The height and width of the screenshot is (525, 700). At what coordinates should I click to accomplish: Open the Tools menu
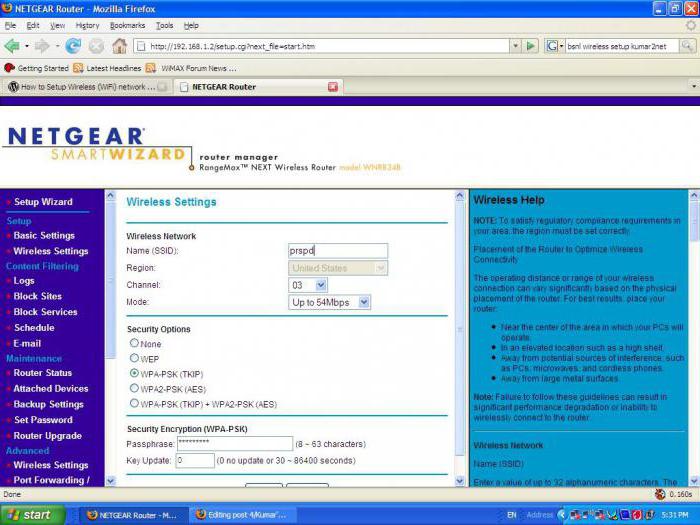coord(164,25)
